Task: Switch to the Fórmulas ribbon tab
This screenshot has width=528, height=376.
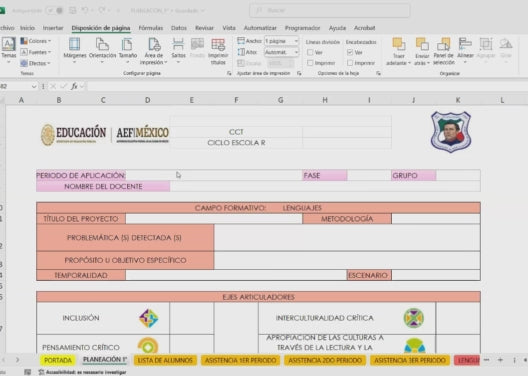Action: 151,28
